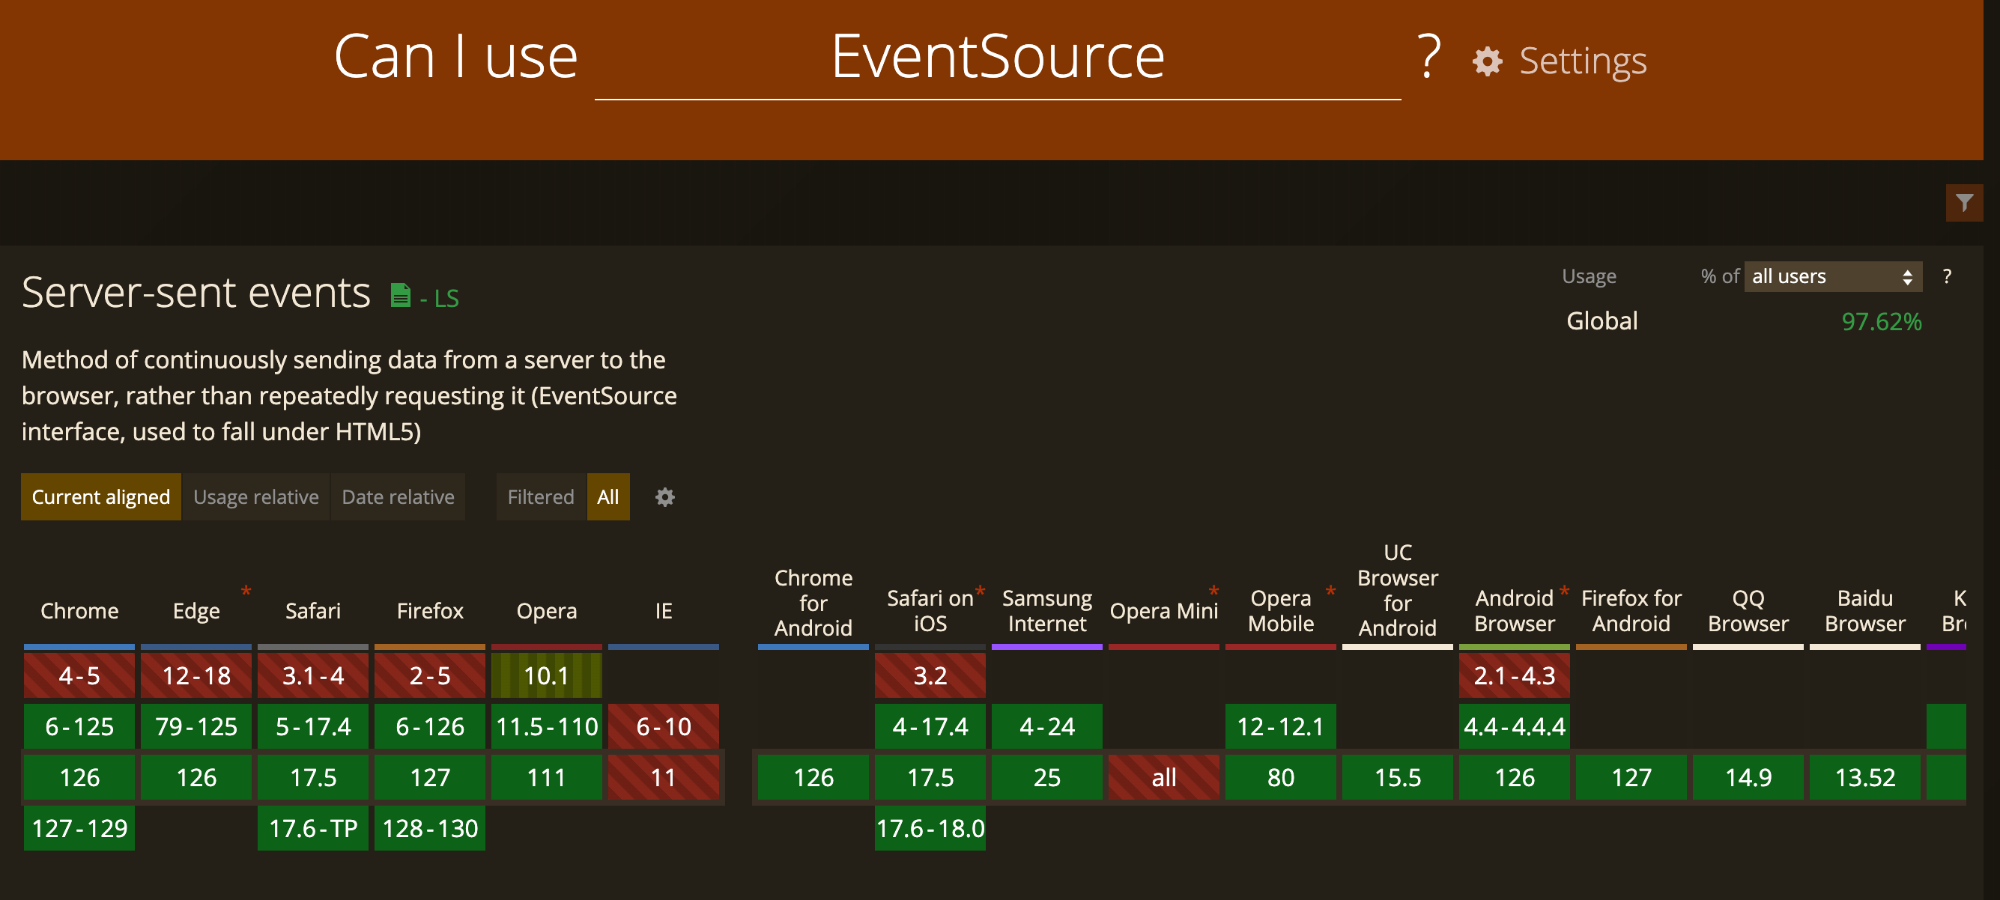This screenshot has width=2000, height=900.
Task: Click the Chrome column header
Action: pyautogui.click(x=80, y=611)
